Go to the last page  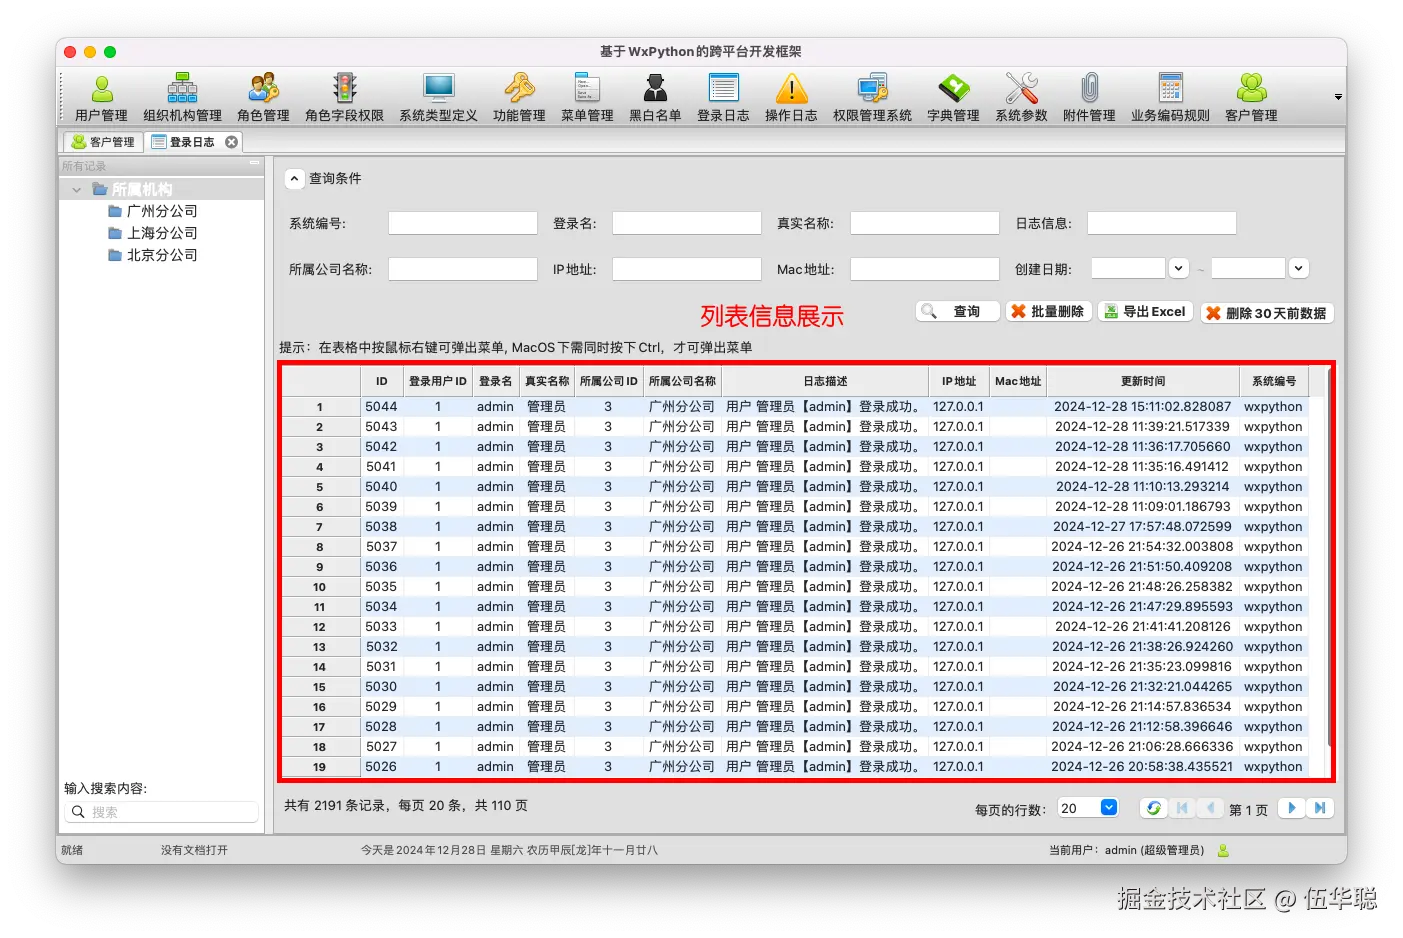tap(1320, 808)
